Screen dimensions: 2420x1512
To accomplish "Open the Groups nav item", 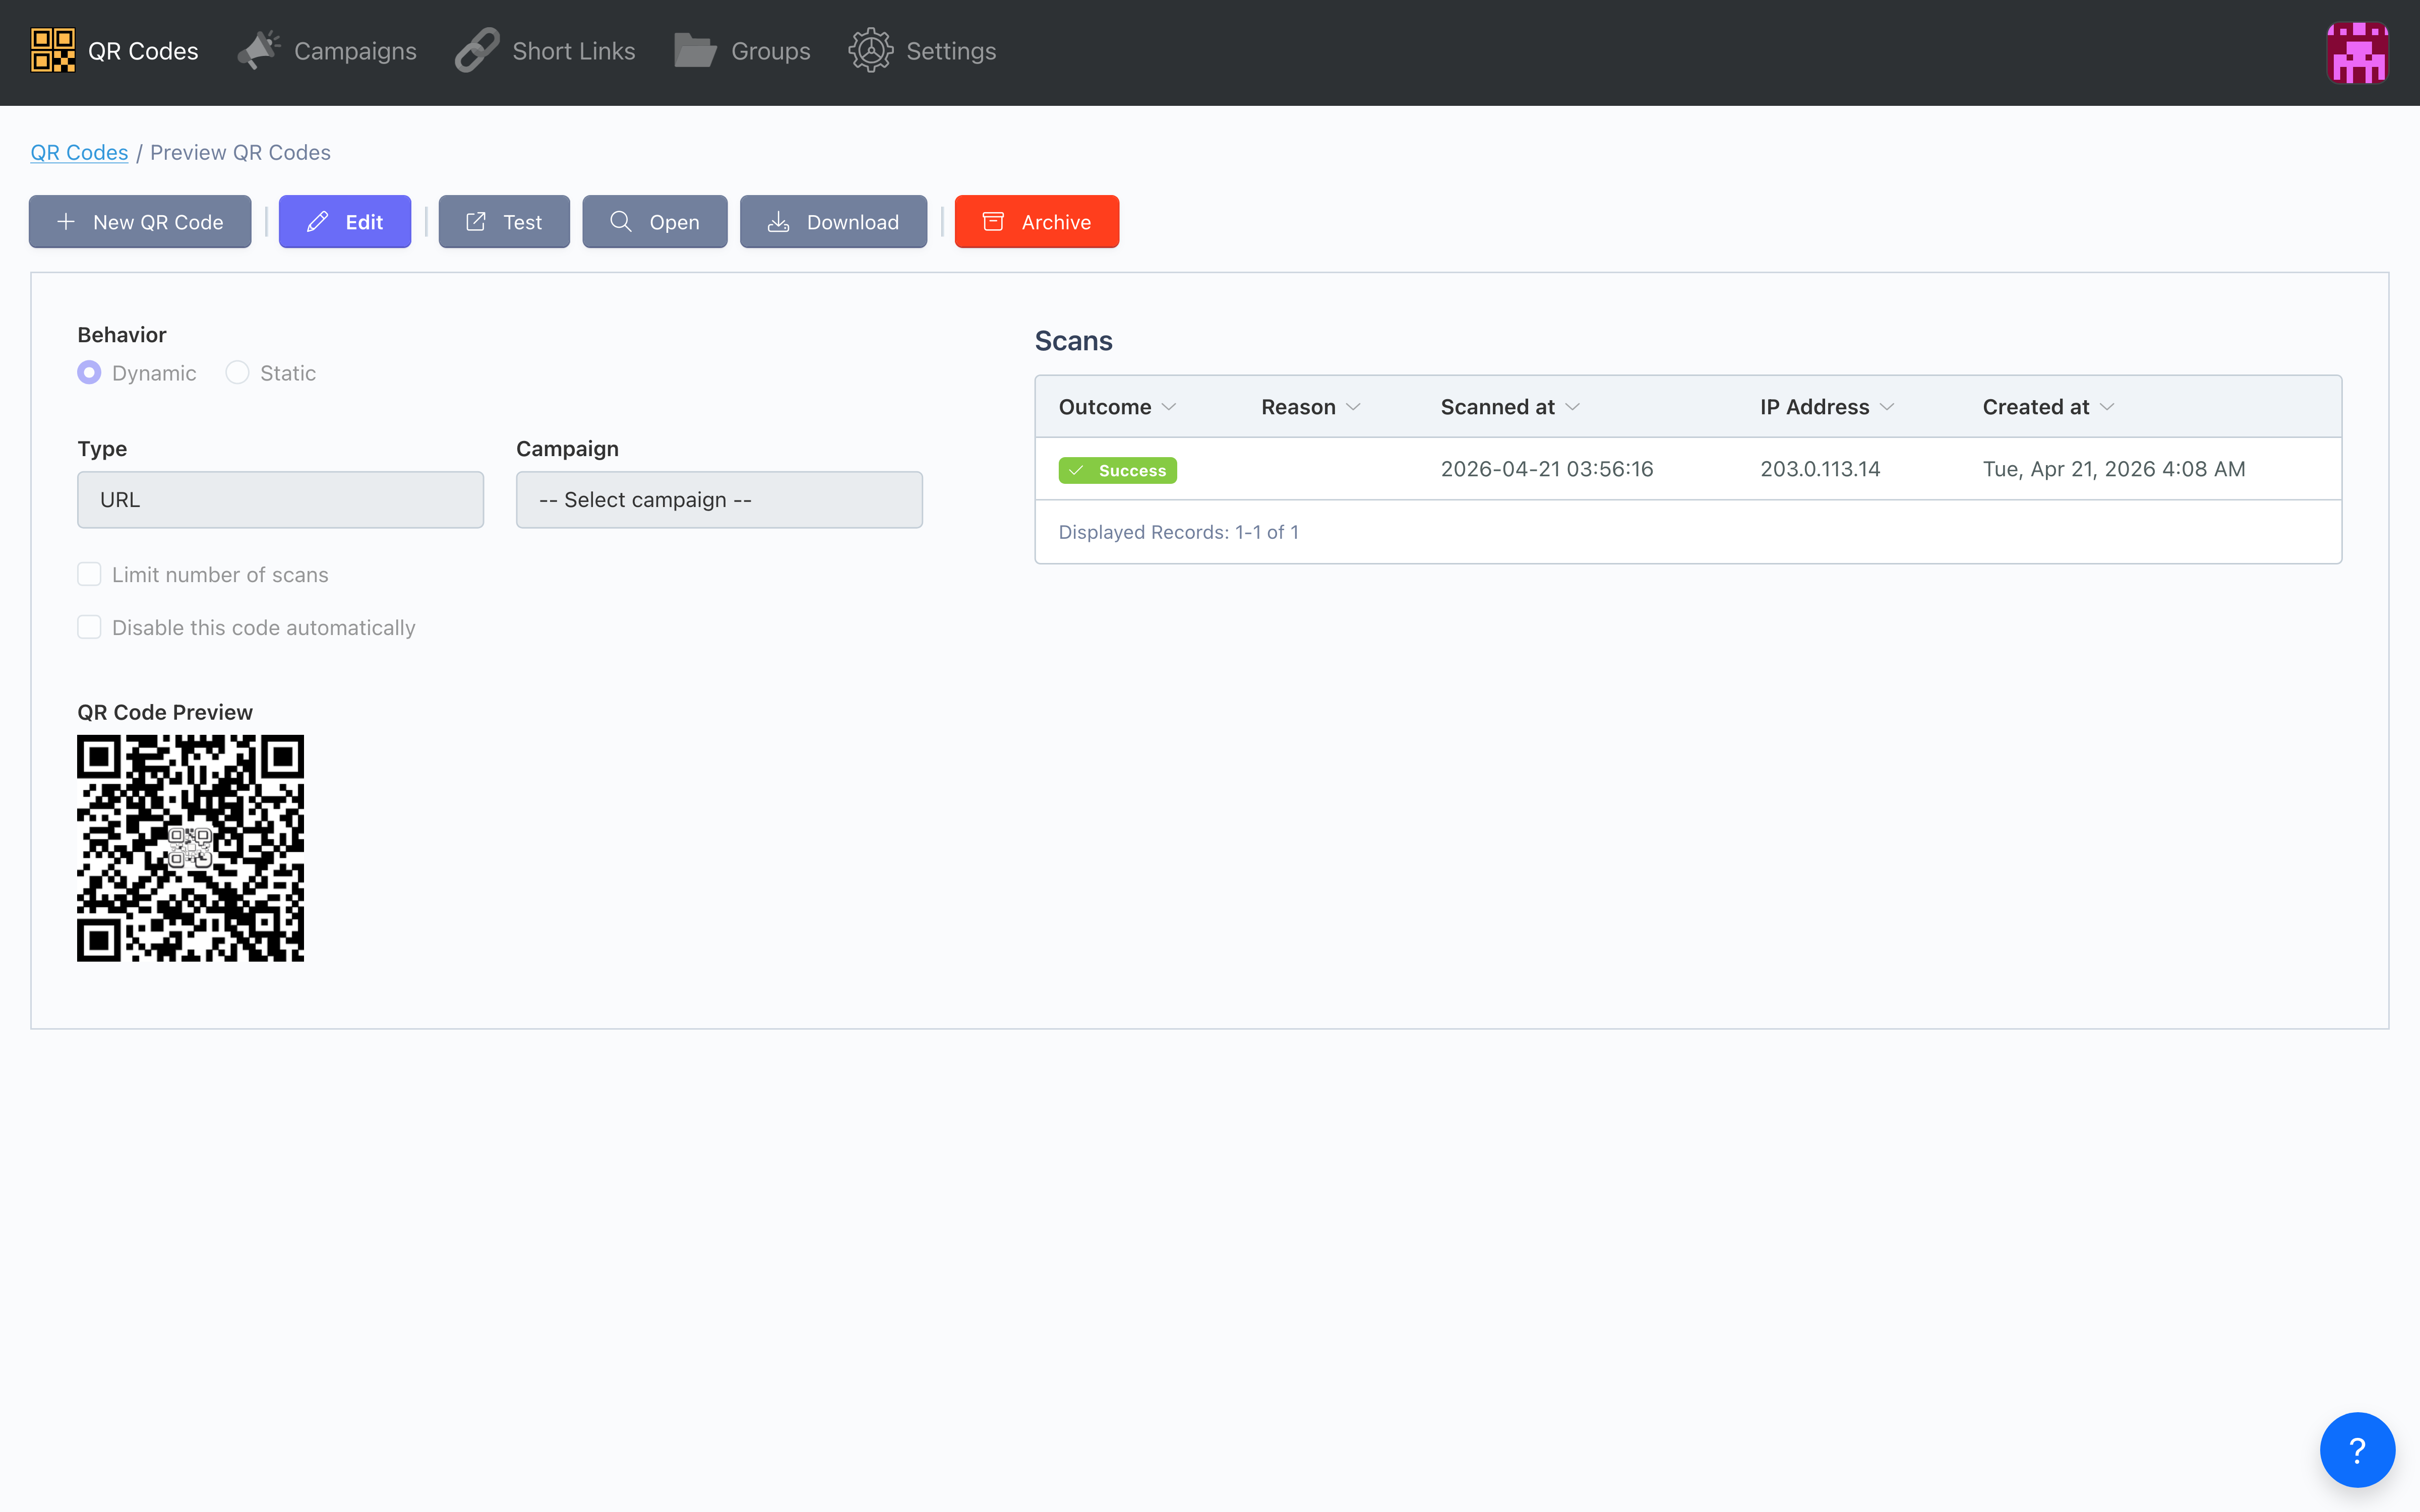I will pyautogui.click(x=742, y=51).
